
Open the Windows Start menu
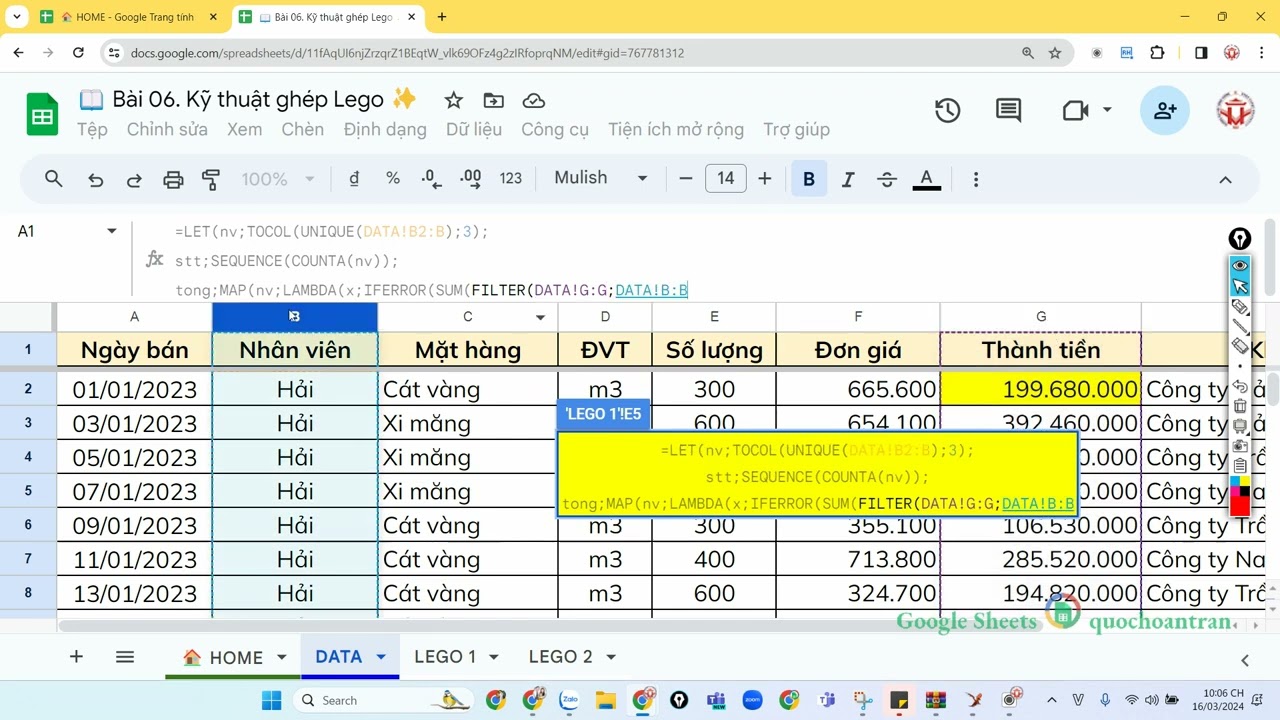tap(271, 700)
